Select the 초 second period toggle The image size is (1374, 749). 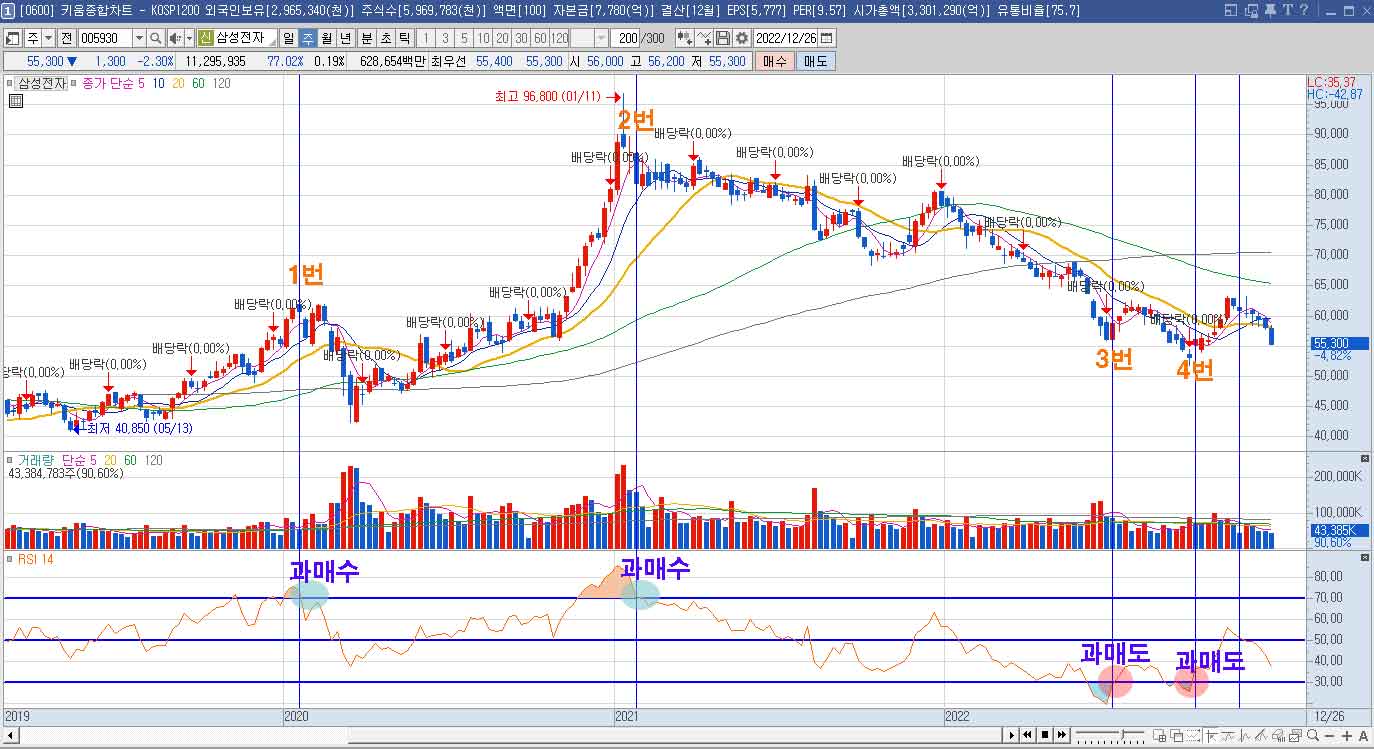[385, 38]
